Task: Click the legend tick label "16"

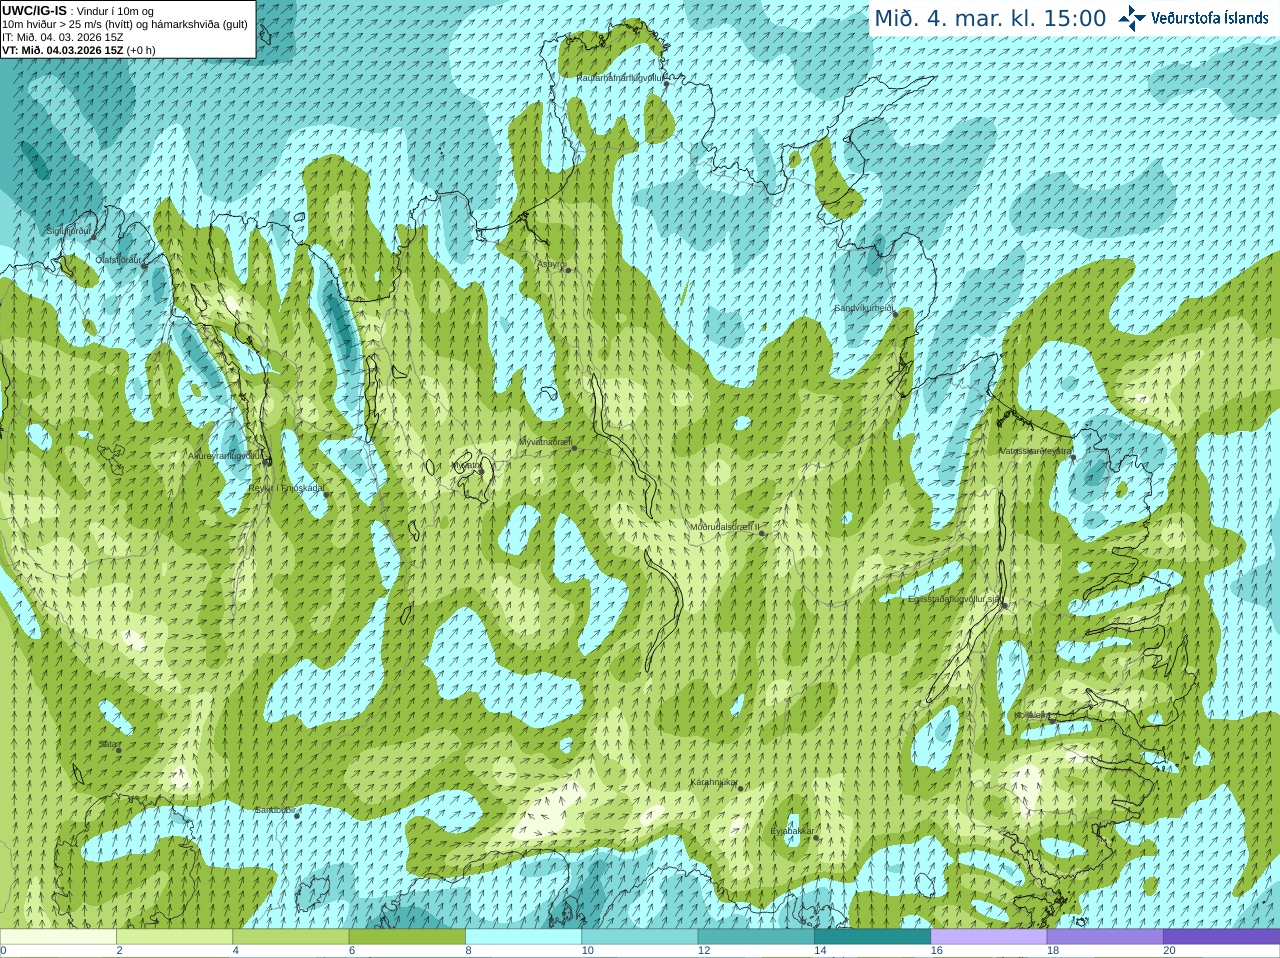Action: [x=936, y=951]
